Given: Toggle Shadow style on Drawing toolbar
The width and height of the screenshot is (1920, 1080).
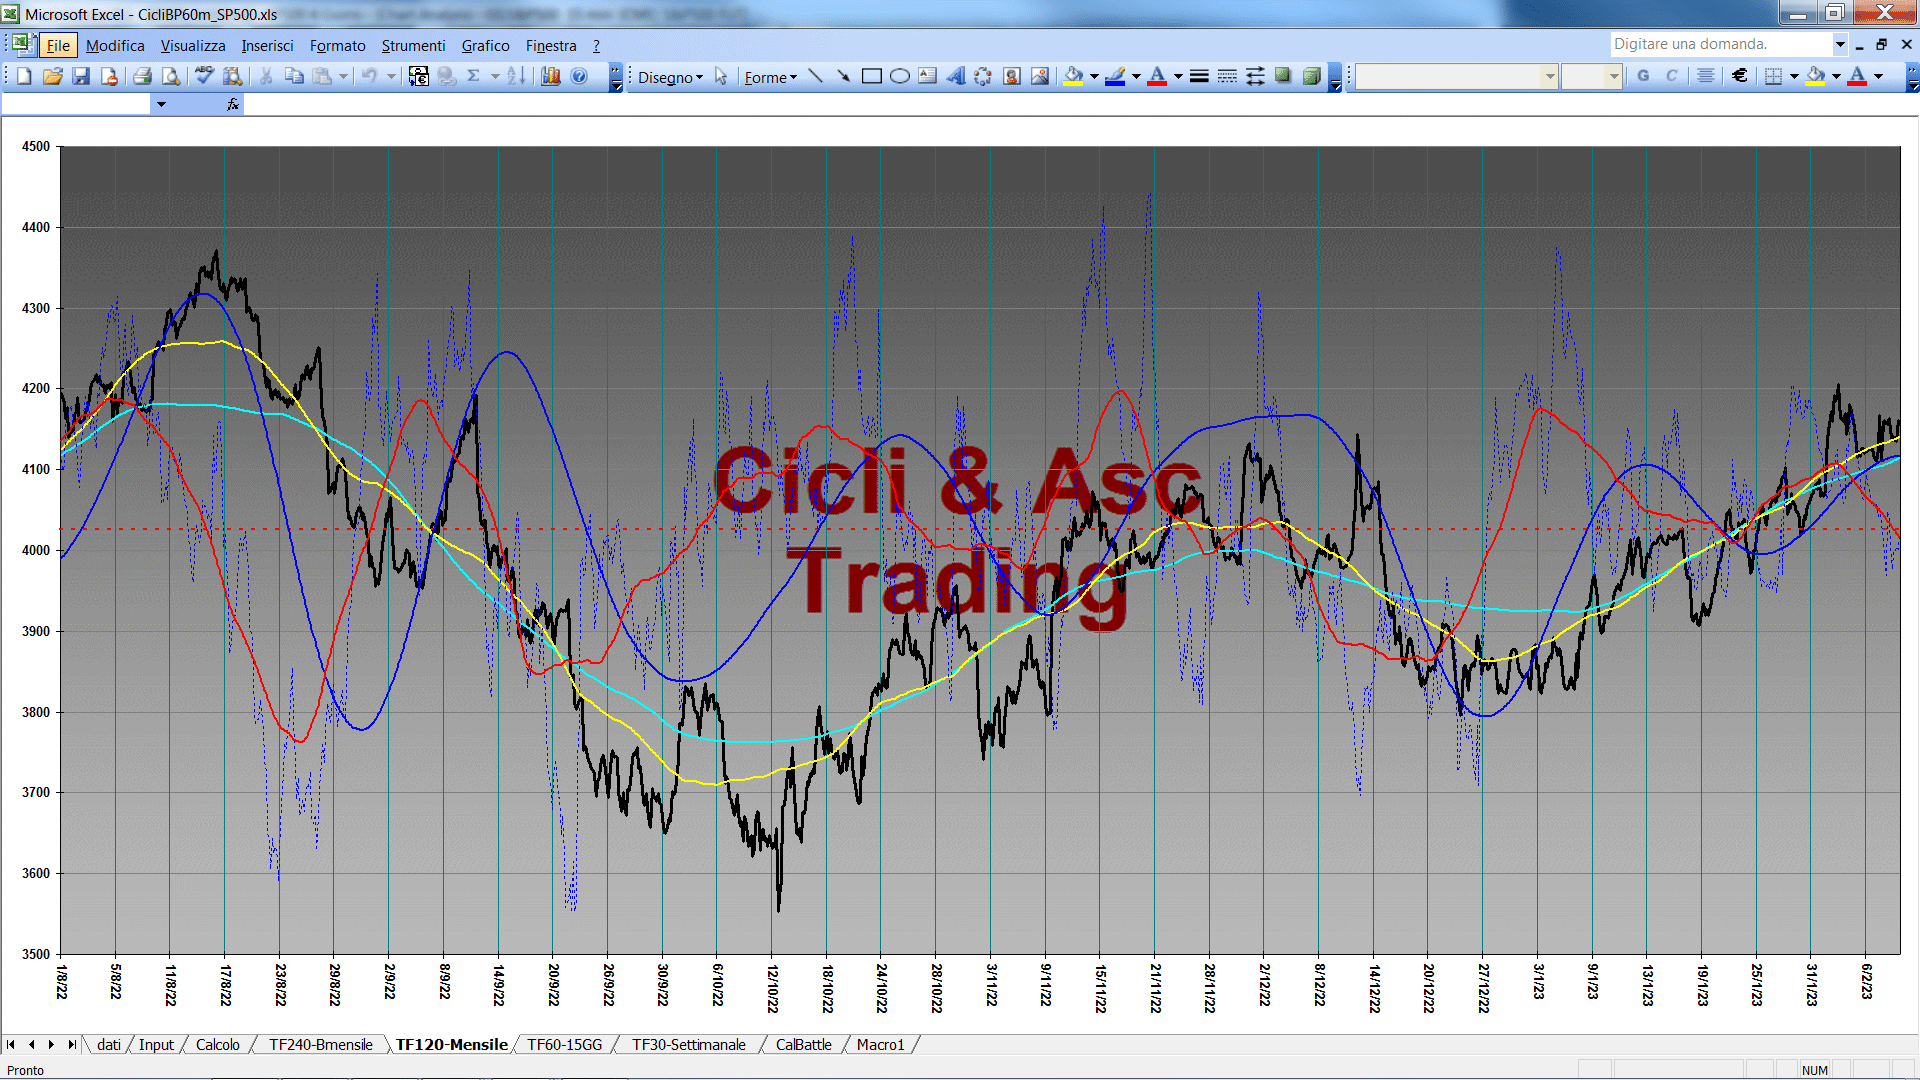Looking at the screenshot, I should pos(1283,76).
